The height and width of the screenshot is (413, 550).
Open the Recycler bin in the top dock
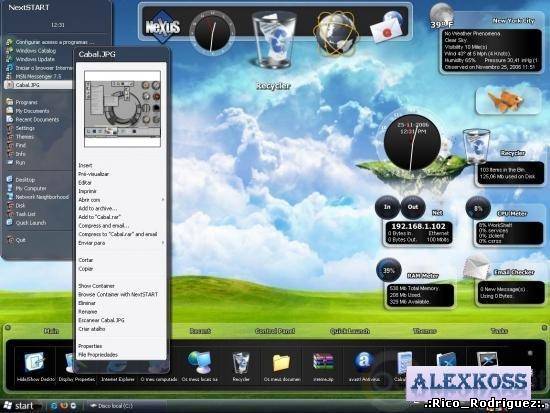pos(274,39)
